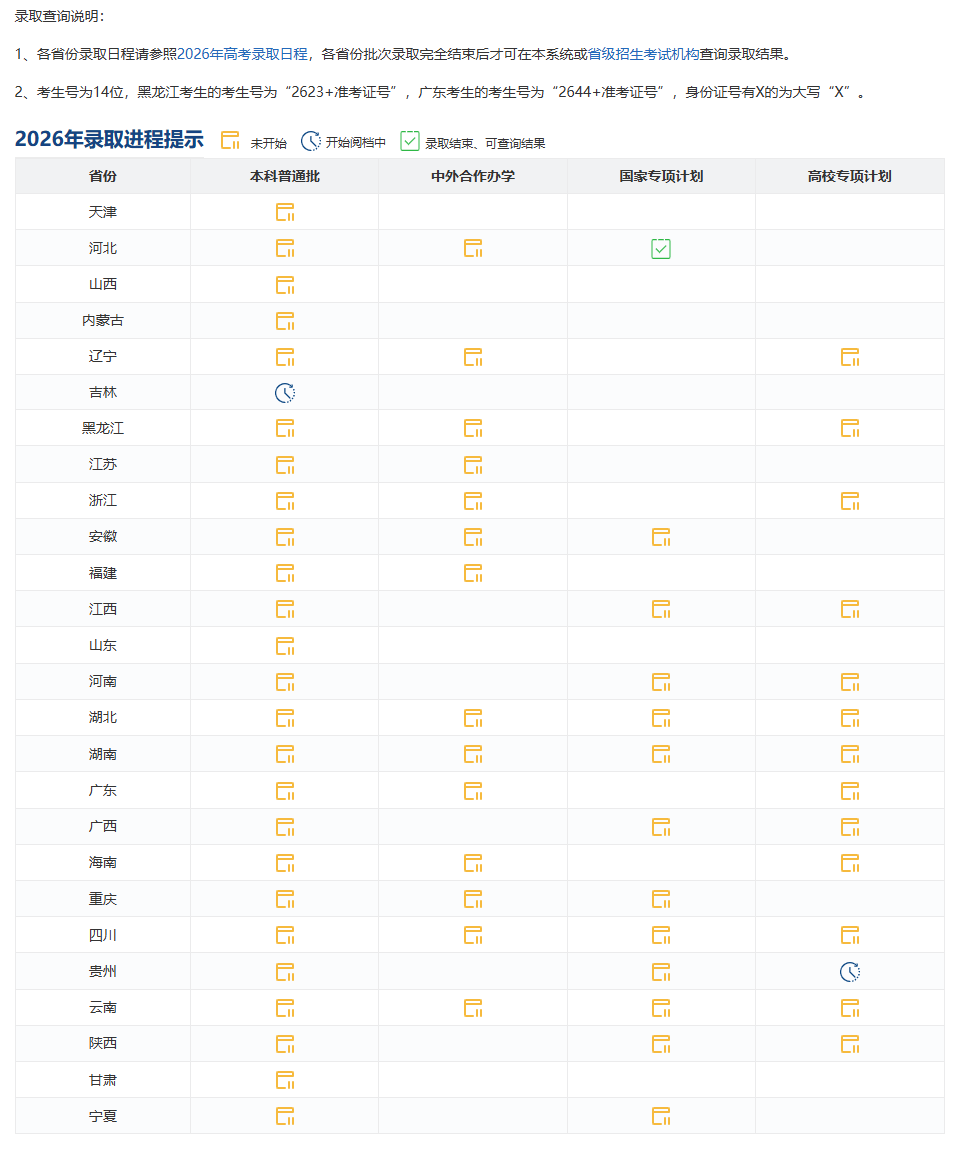Click legend label 开始阅档中
The image size is (957, 1166).
point(355,143)
